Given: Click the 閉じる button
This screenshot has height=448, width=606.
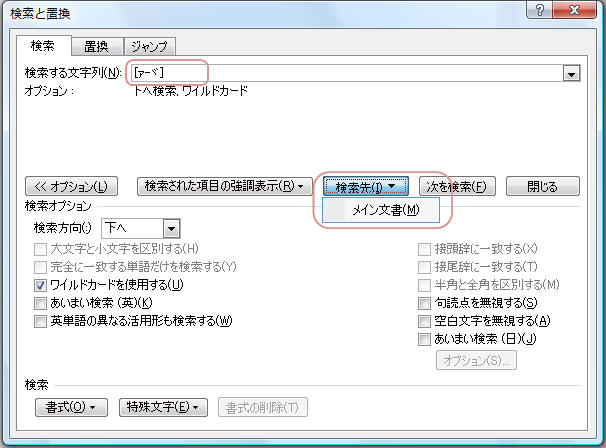Looking at the screenshot, I should point(543,186).
